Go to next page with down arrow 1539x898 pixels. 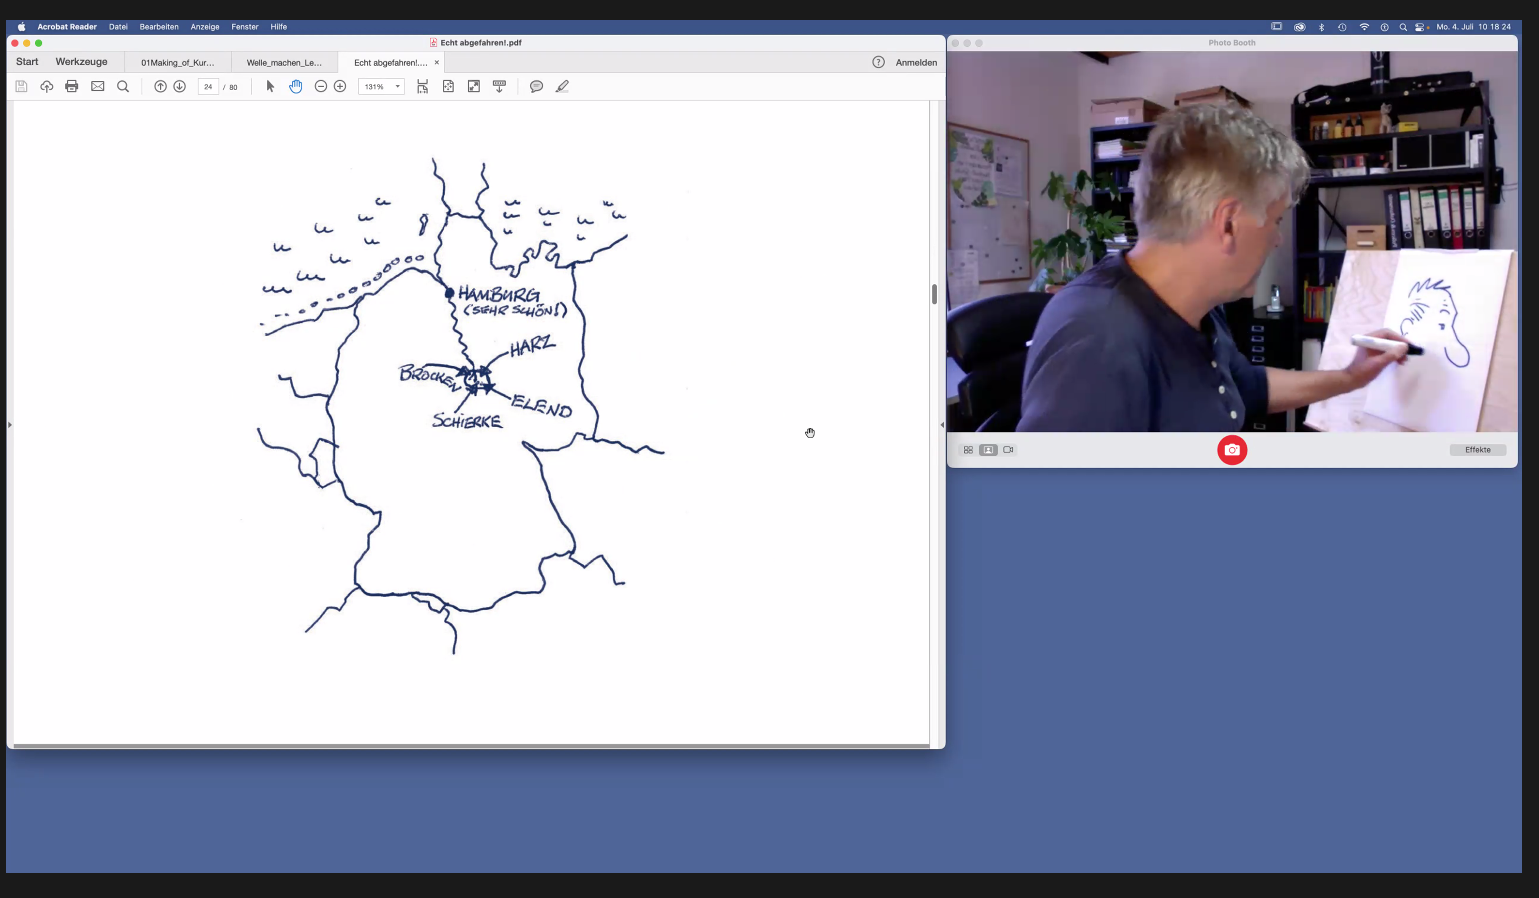(x=180, y=87)
